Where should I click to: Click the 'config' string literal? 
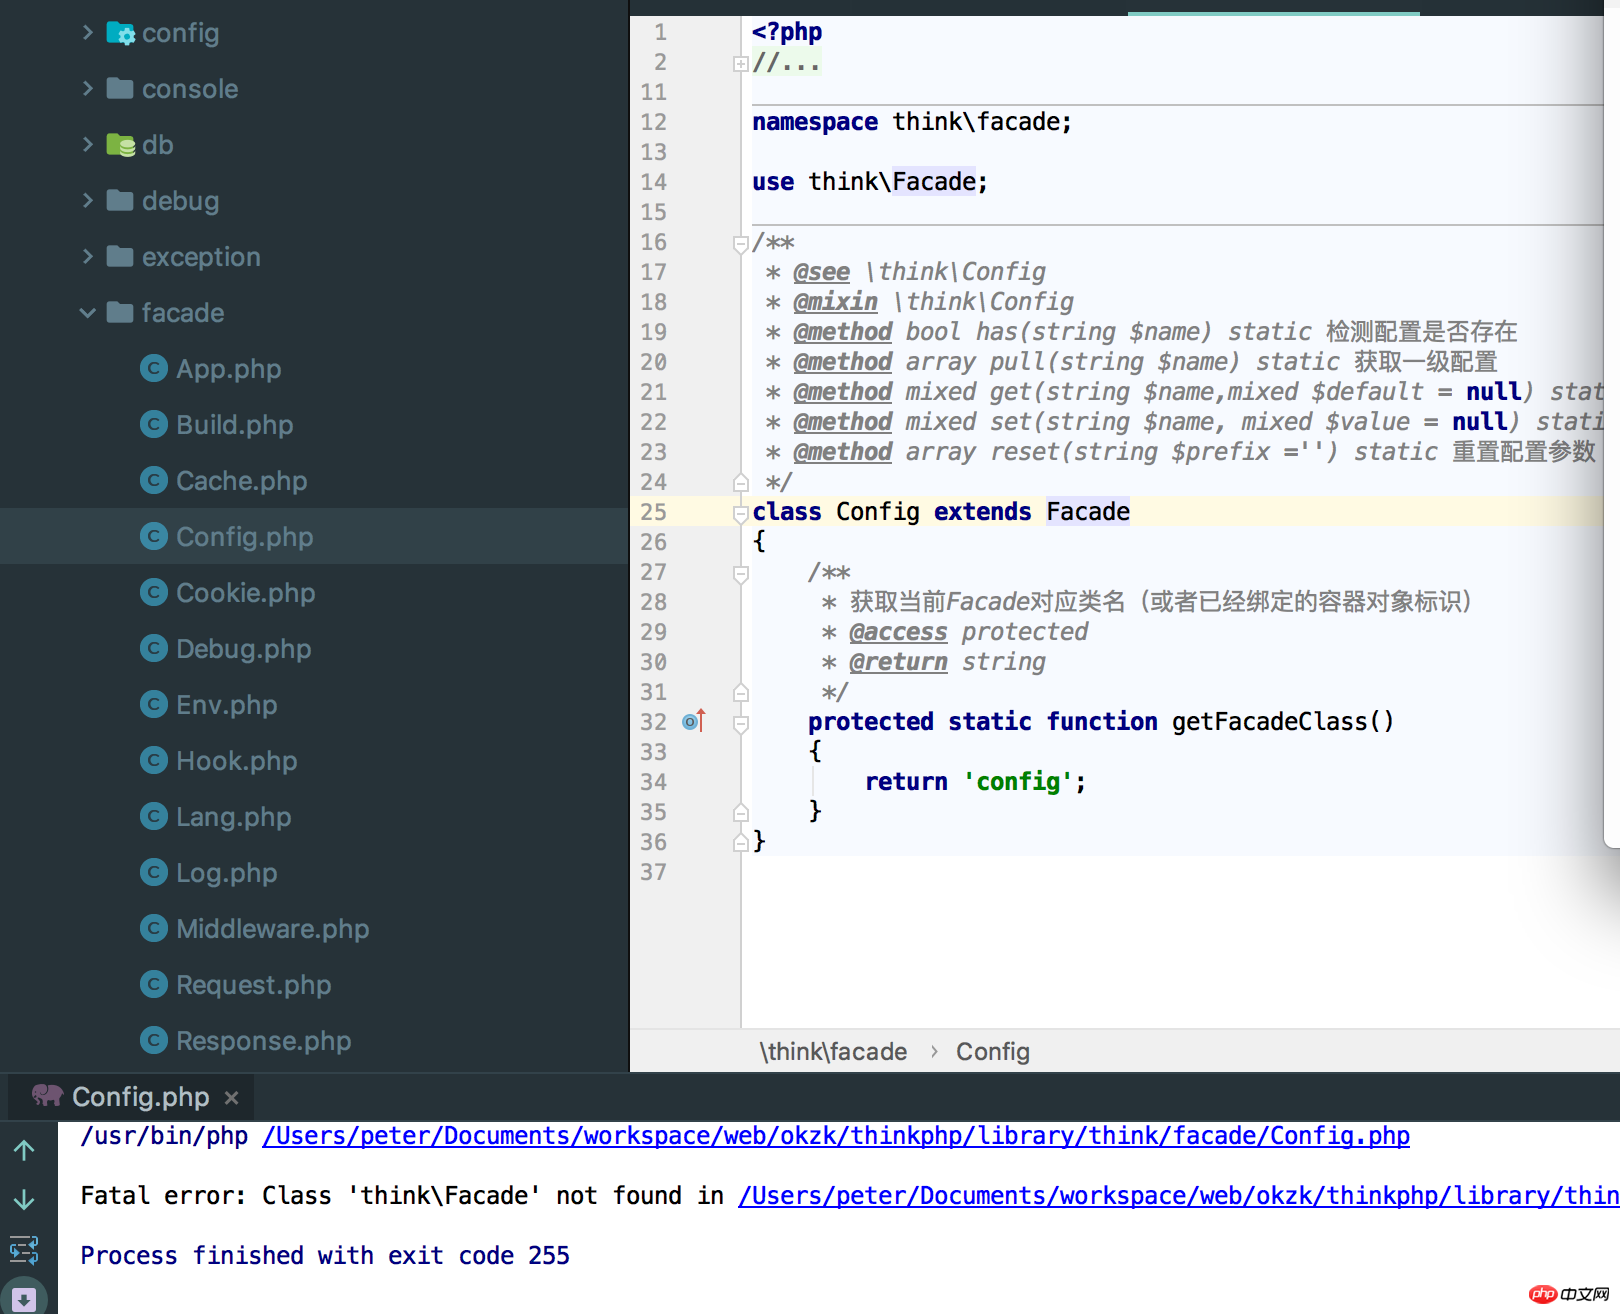coord(1018,782)
